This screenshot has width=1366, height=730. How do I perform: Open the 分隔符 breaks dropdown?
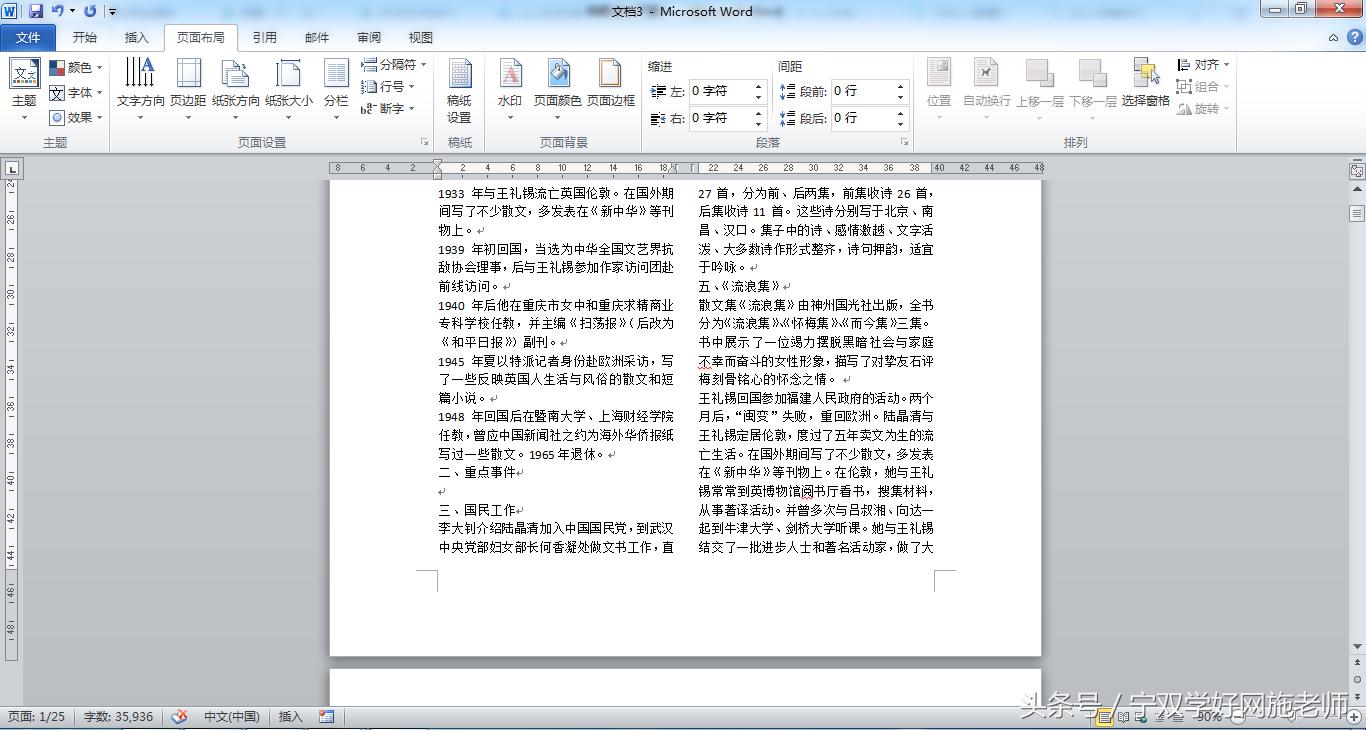pos(396,63)
